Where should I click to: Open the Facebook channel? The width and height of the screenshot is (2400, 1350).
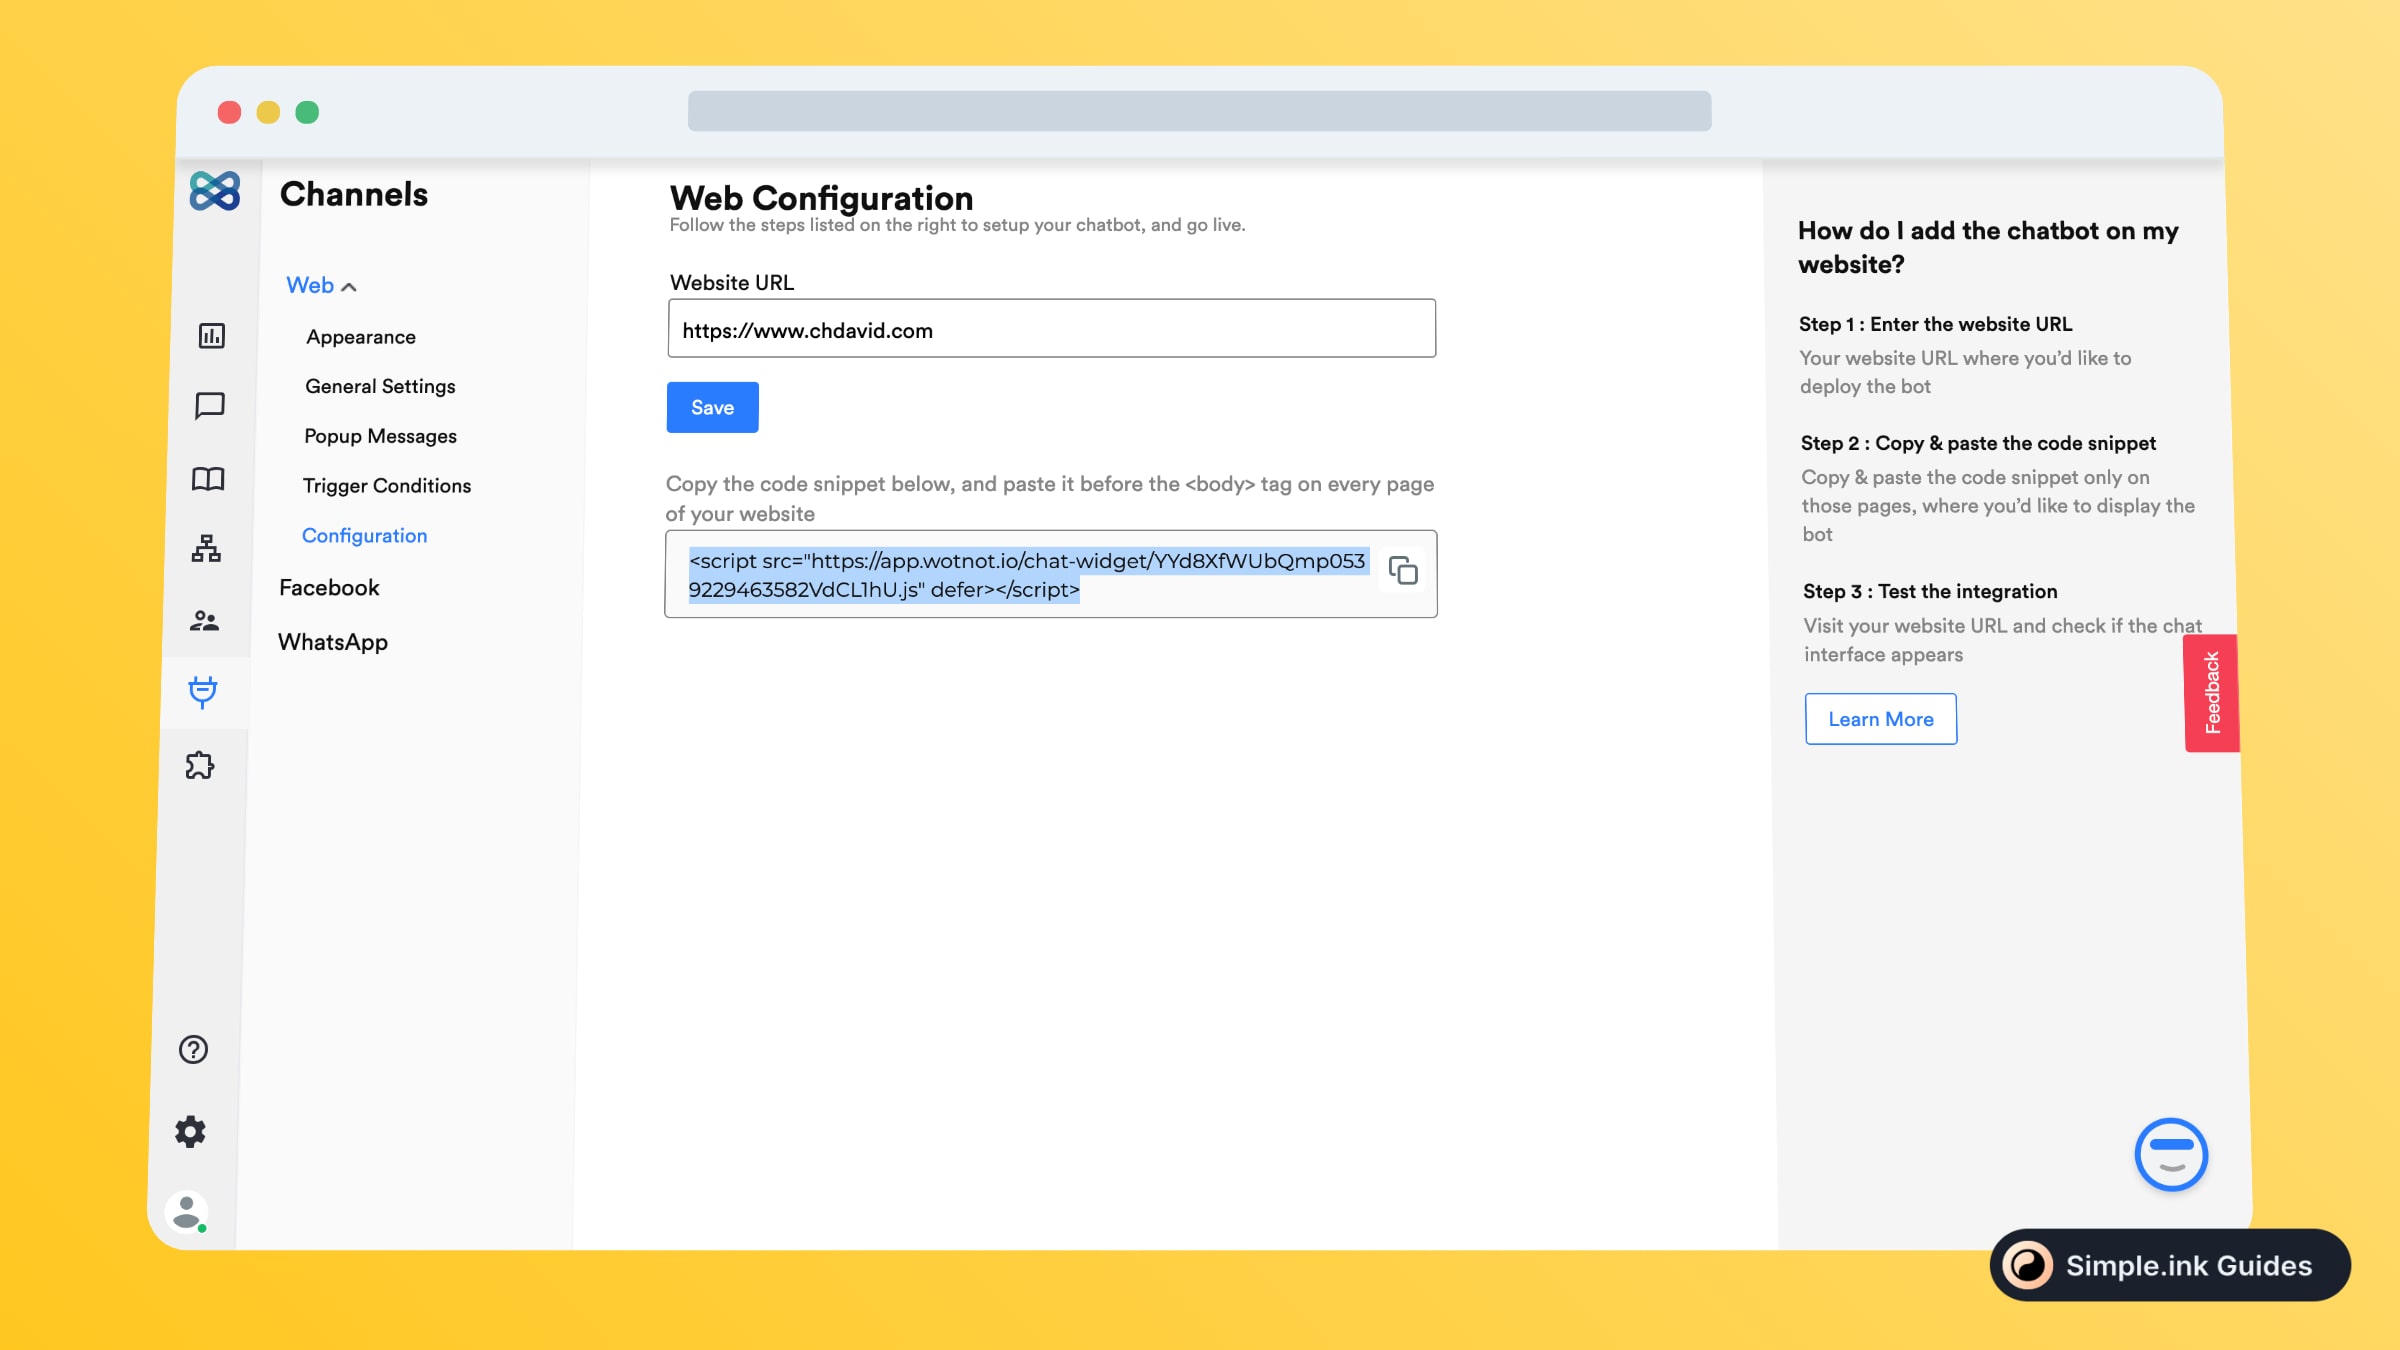329,587
